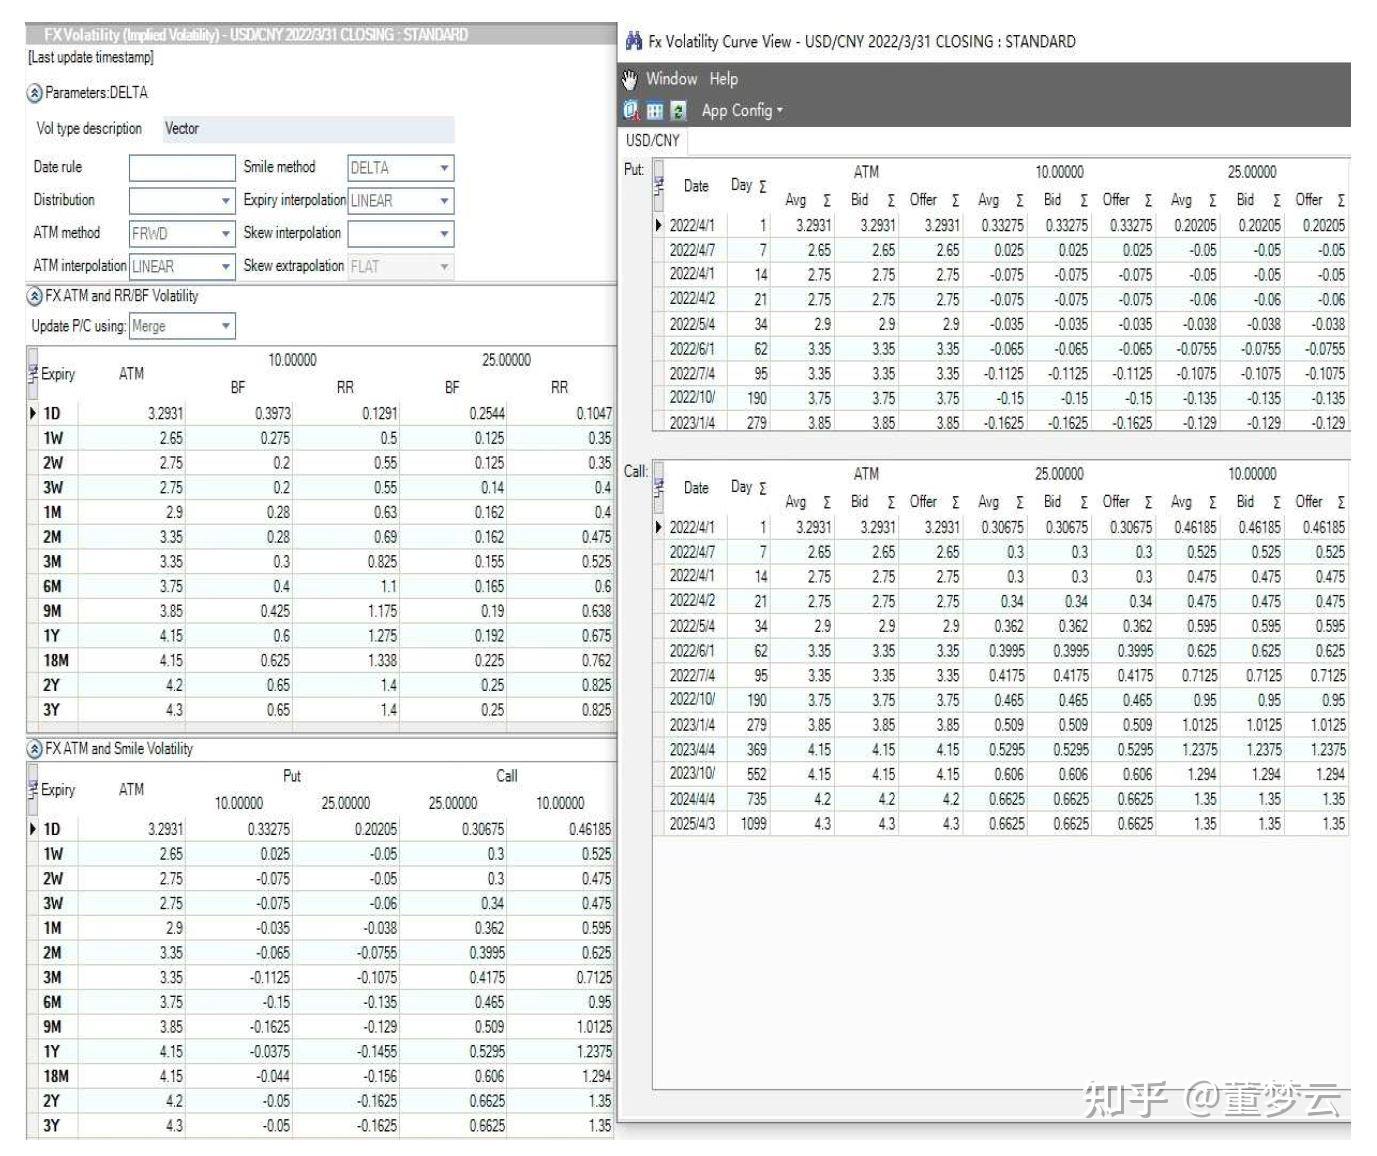This screenshot has height=1156, width=1377.
Task: Click the Date rule input field
Action: pos(181,167)
